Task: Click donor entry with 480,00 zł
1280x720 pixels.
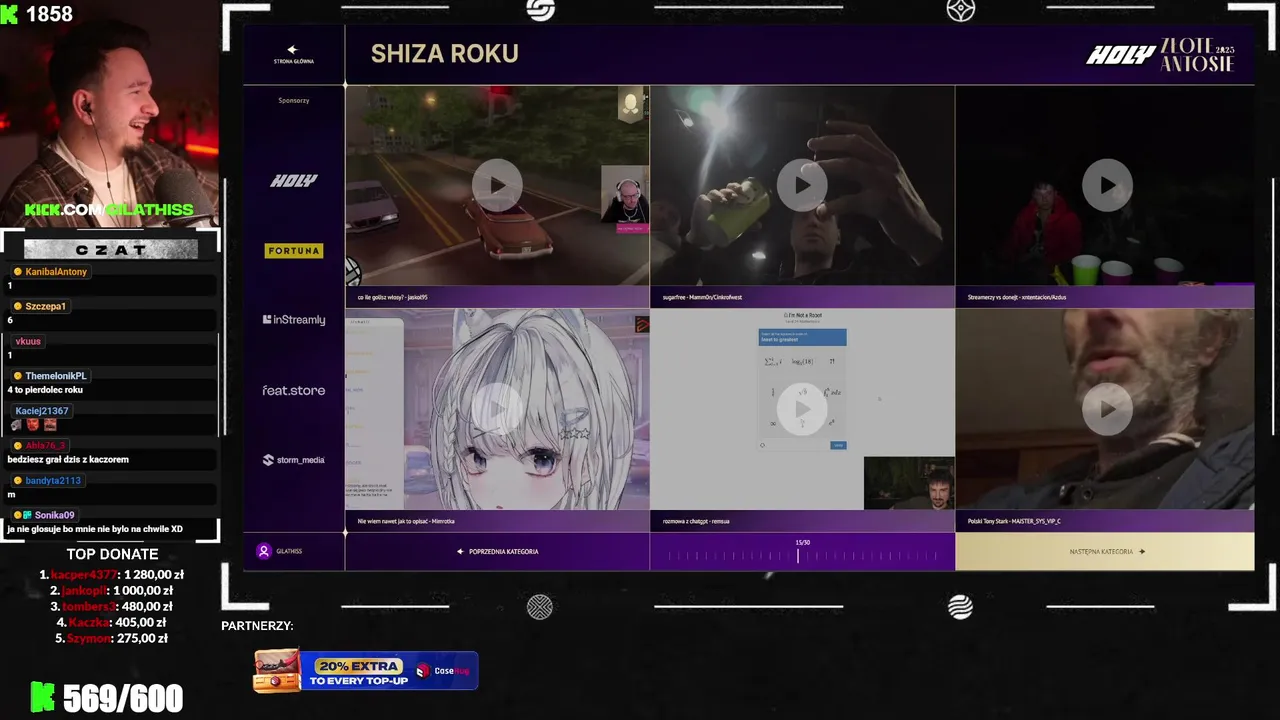Action: (x=112, y=606)
